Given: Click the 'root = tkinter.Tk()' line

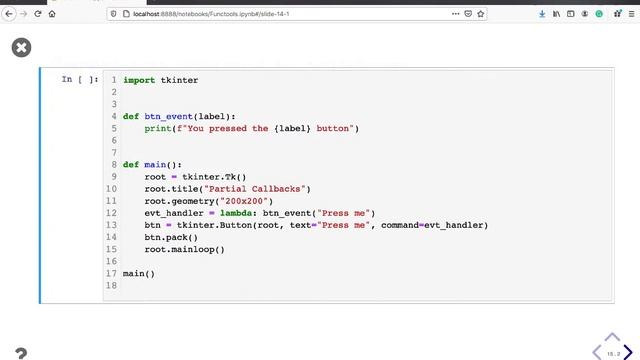Looking at the screenshot, I should coord(195,177).
